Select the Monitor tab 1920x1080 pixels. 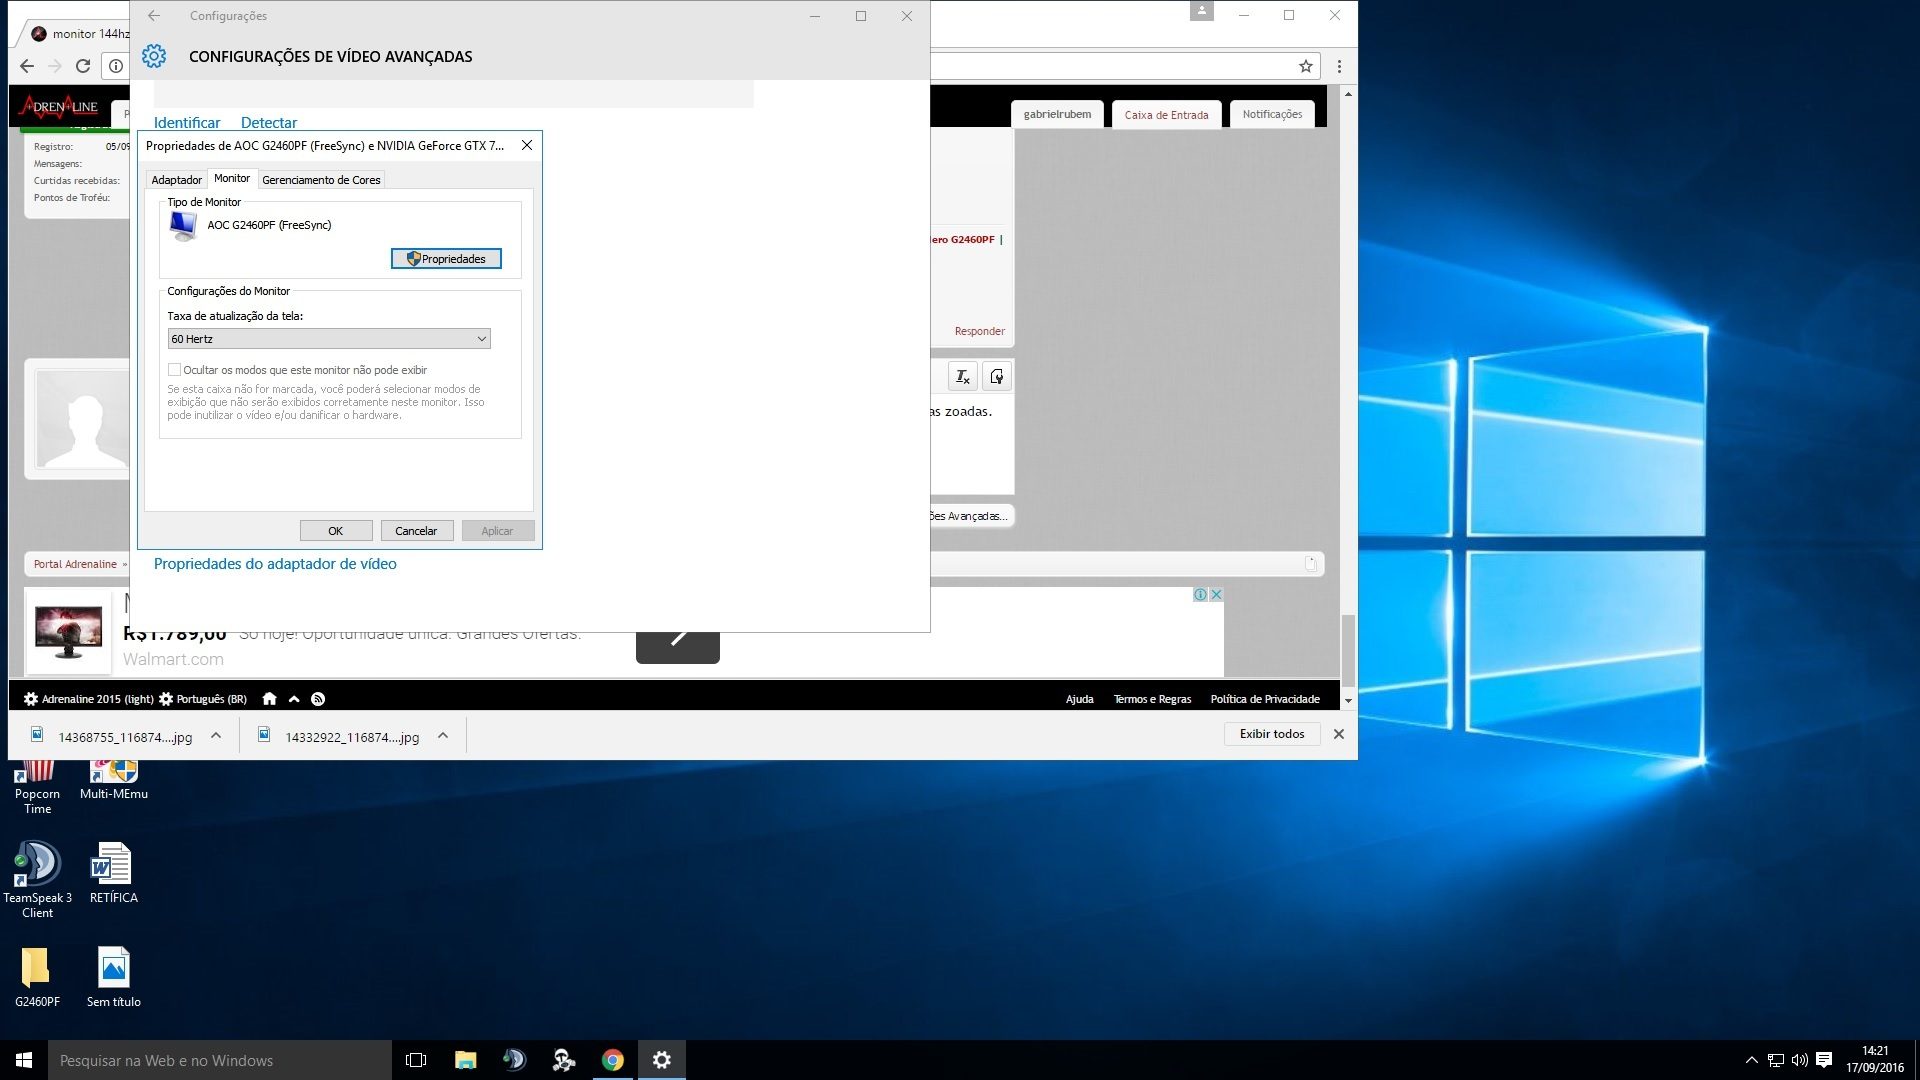tap(232, 178)
